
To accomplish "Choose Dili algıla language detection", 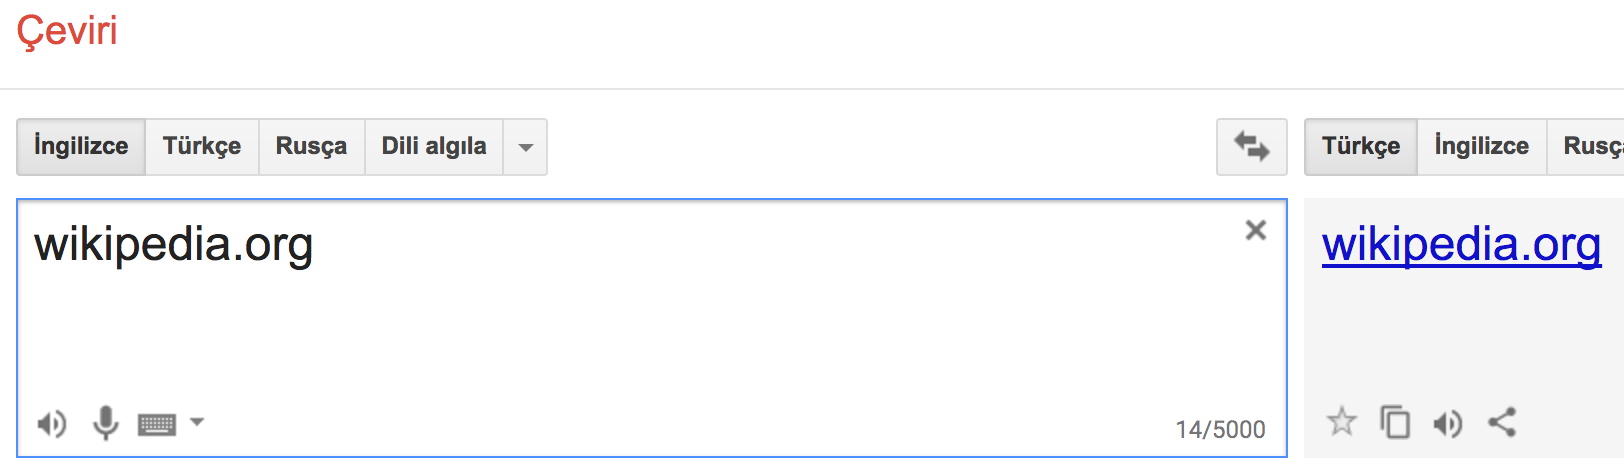I will (x=434, y=147).
